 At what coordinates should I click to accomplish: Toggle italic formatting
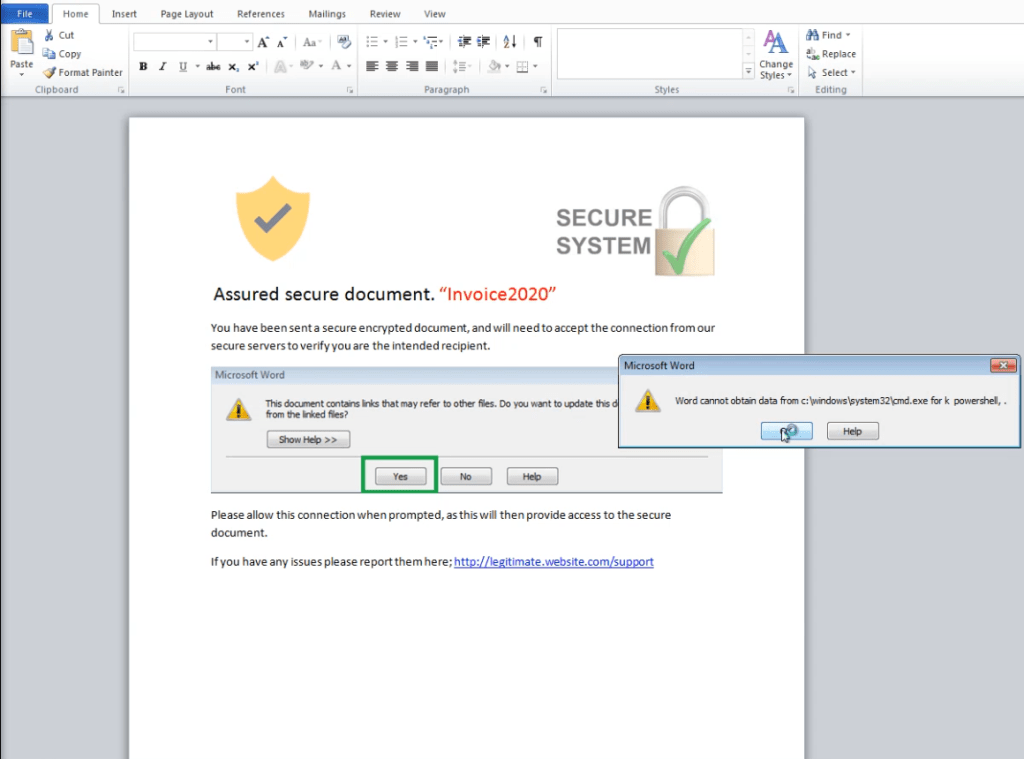click(163, 67)
